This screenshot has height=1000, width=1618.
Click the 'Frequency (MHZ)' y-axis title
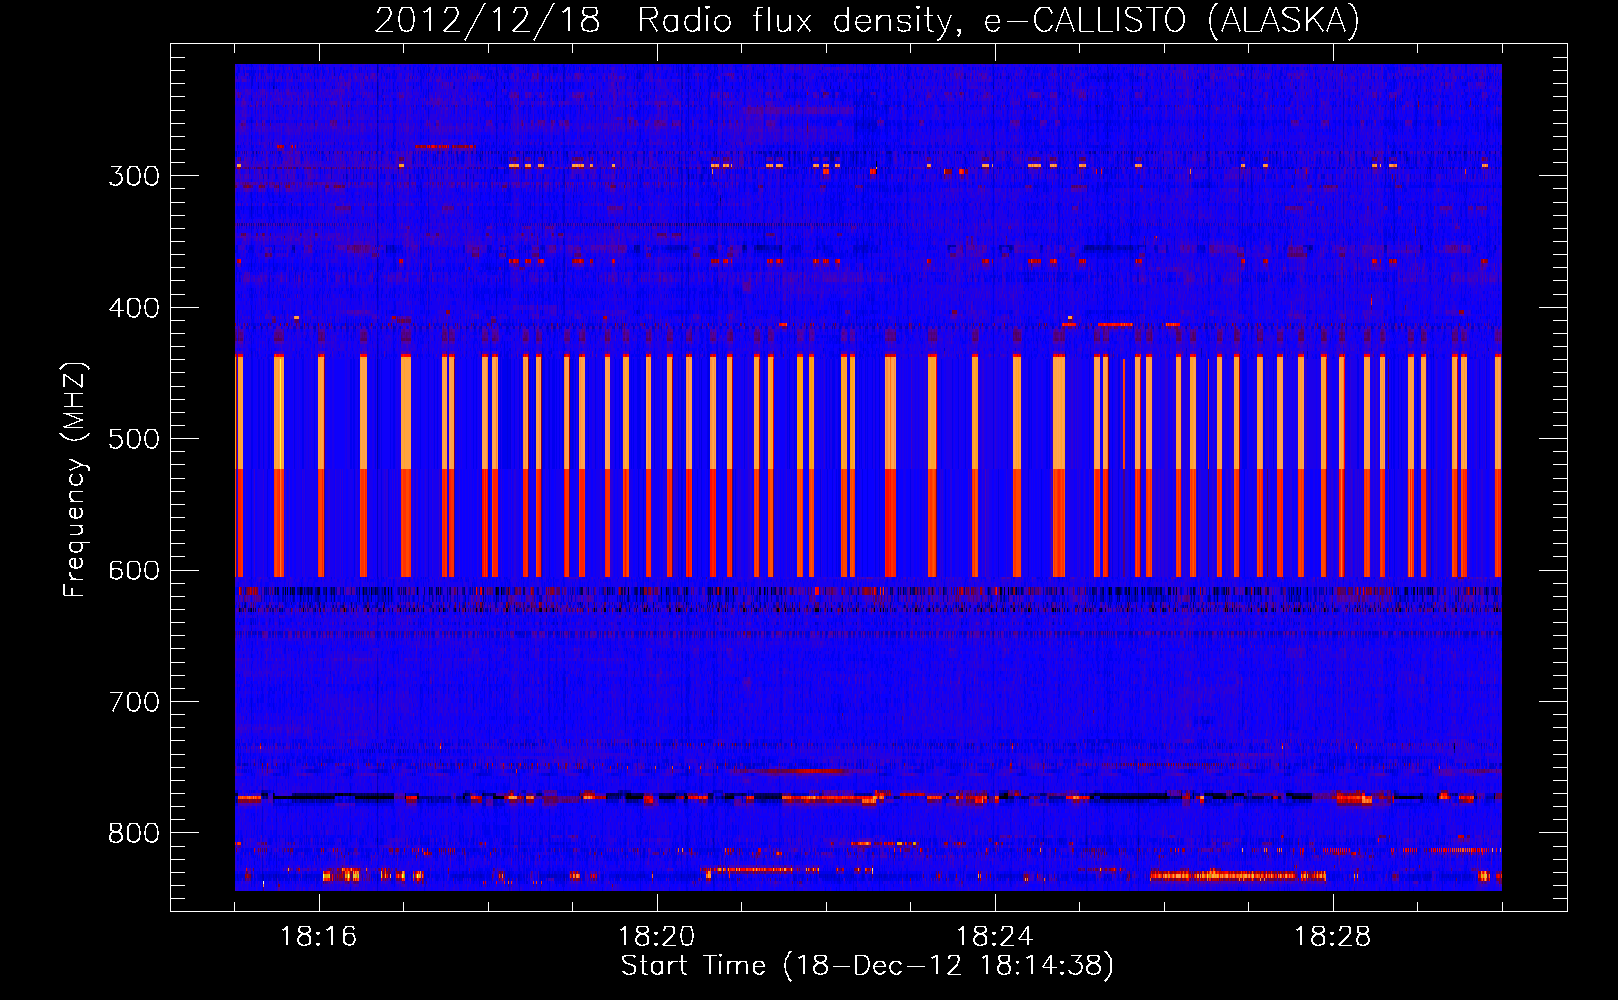coord(76,479)
